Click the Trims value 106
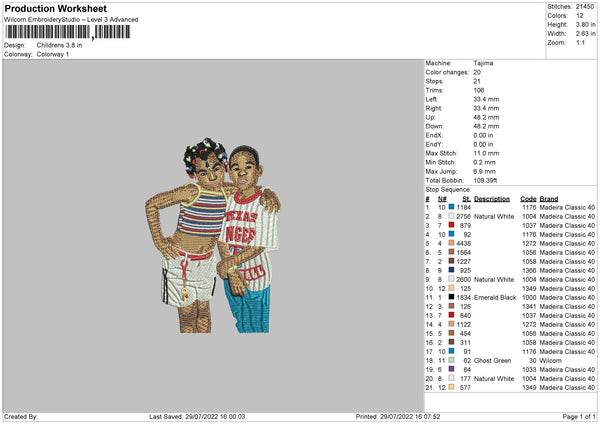Image resolution: width=600 pixels, height=424 pixels. tap(479, 90)
